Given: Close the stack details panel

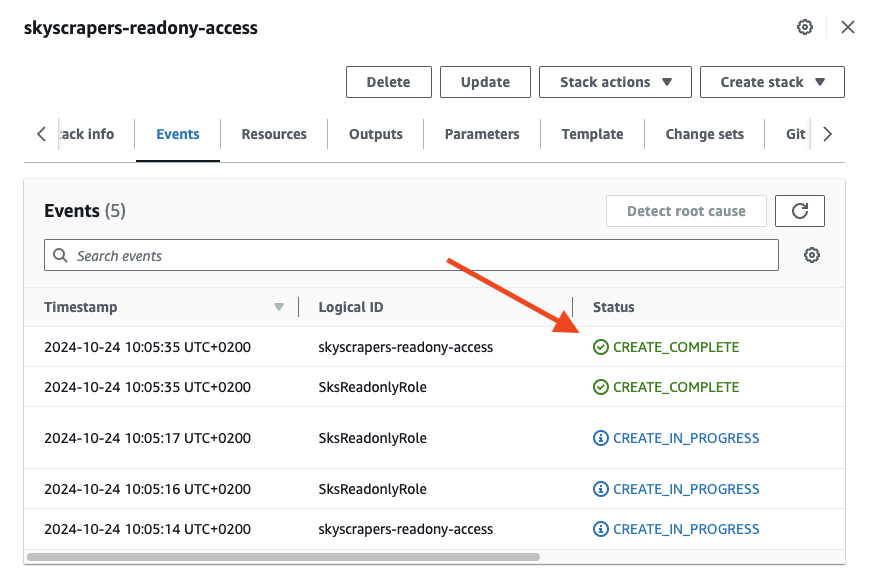Looking at the screenshot, I should pyautogui.click(x=848, y=27).
